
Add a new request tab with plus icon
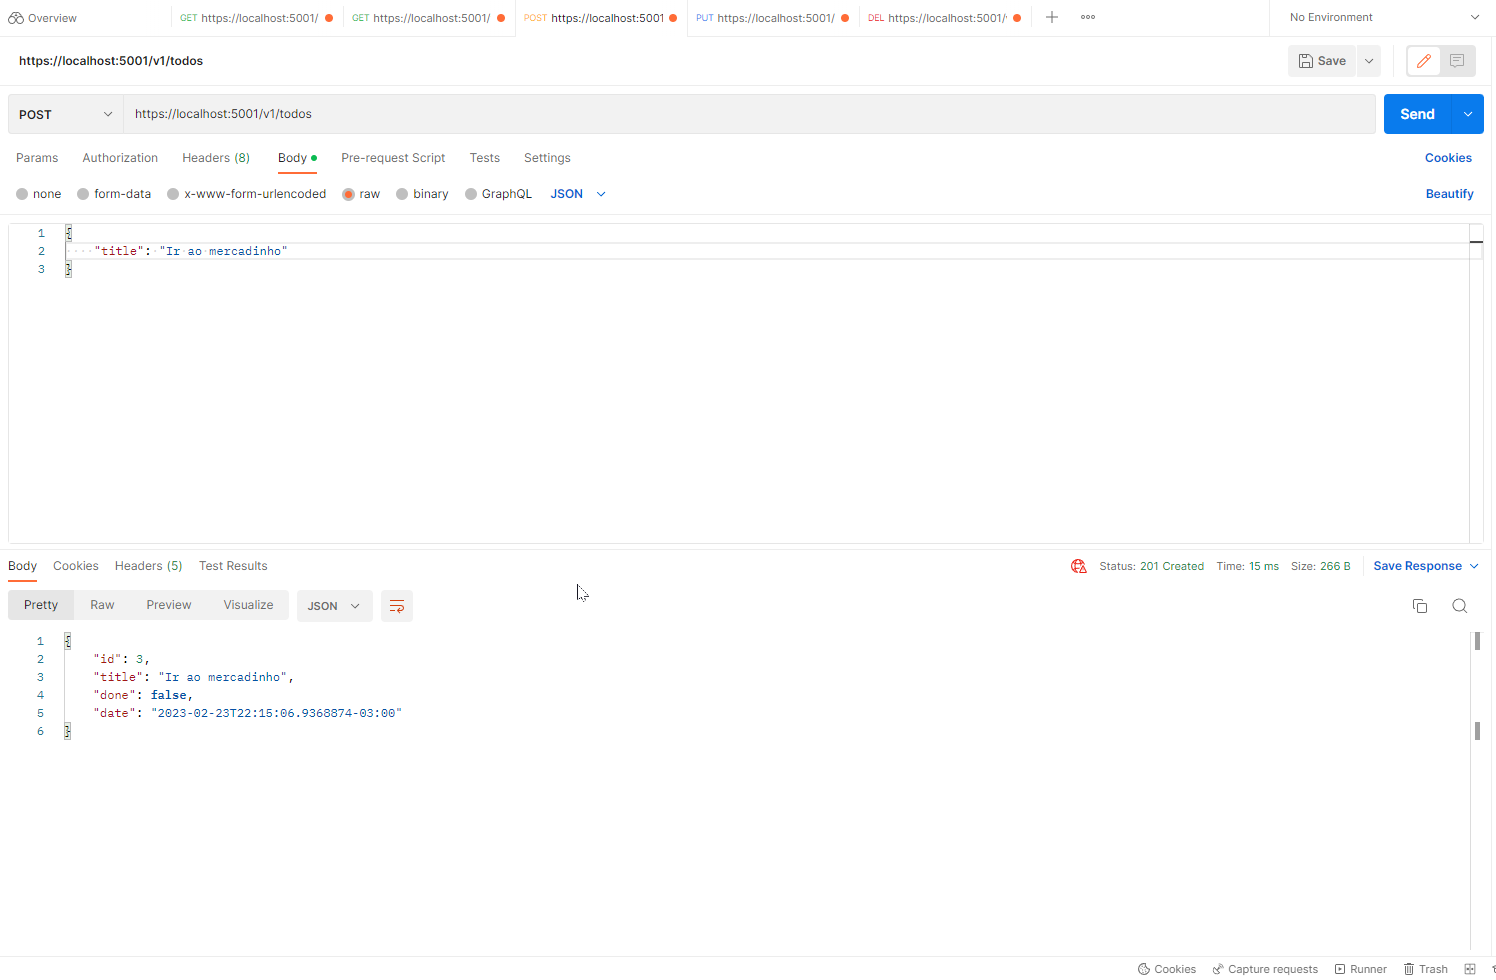pos(1052,17)
